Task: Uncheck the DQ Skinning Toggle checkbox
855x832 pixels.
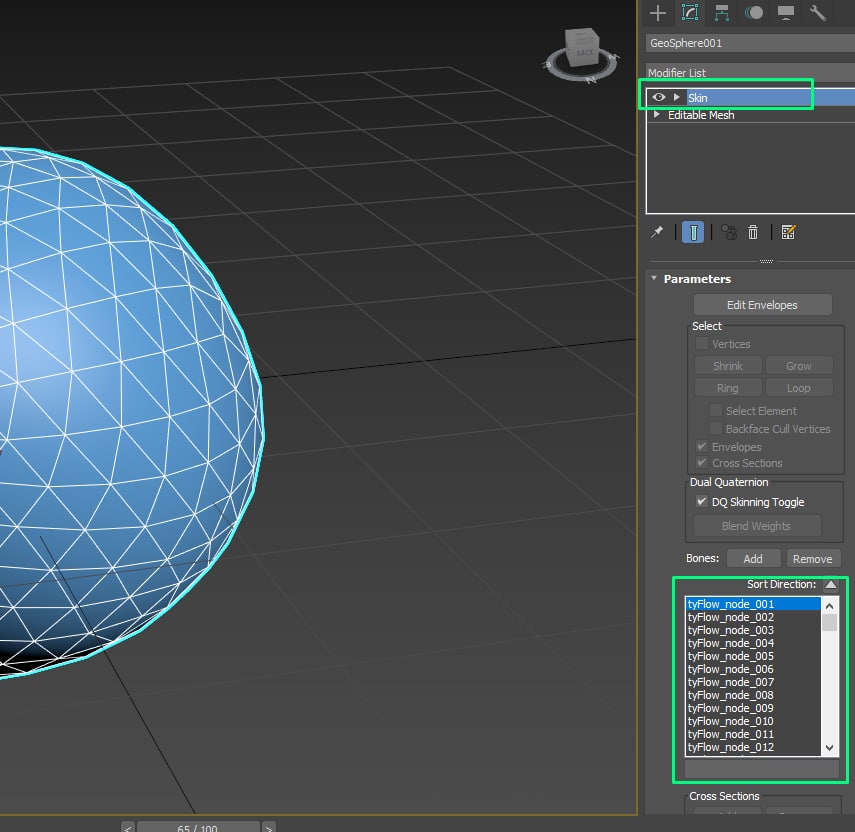Action: [x=701, y=502]
